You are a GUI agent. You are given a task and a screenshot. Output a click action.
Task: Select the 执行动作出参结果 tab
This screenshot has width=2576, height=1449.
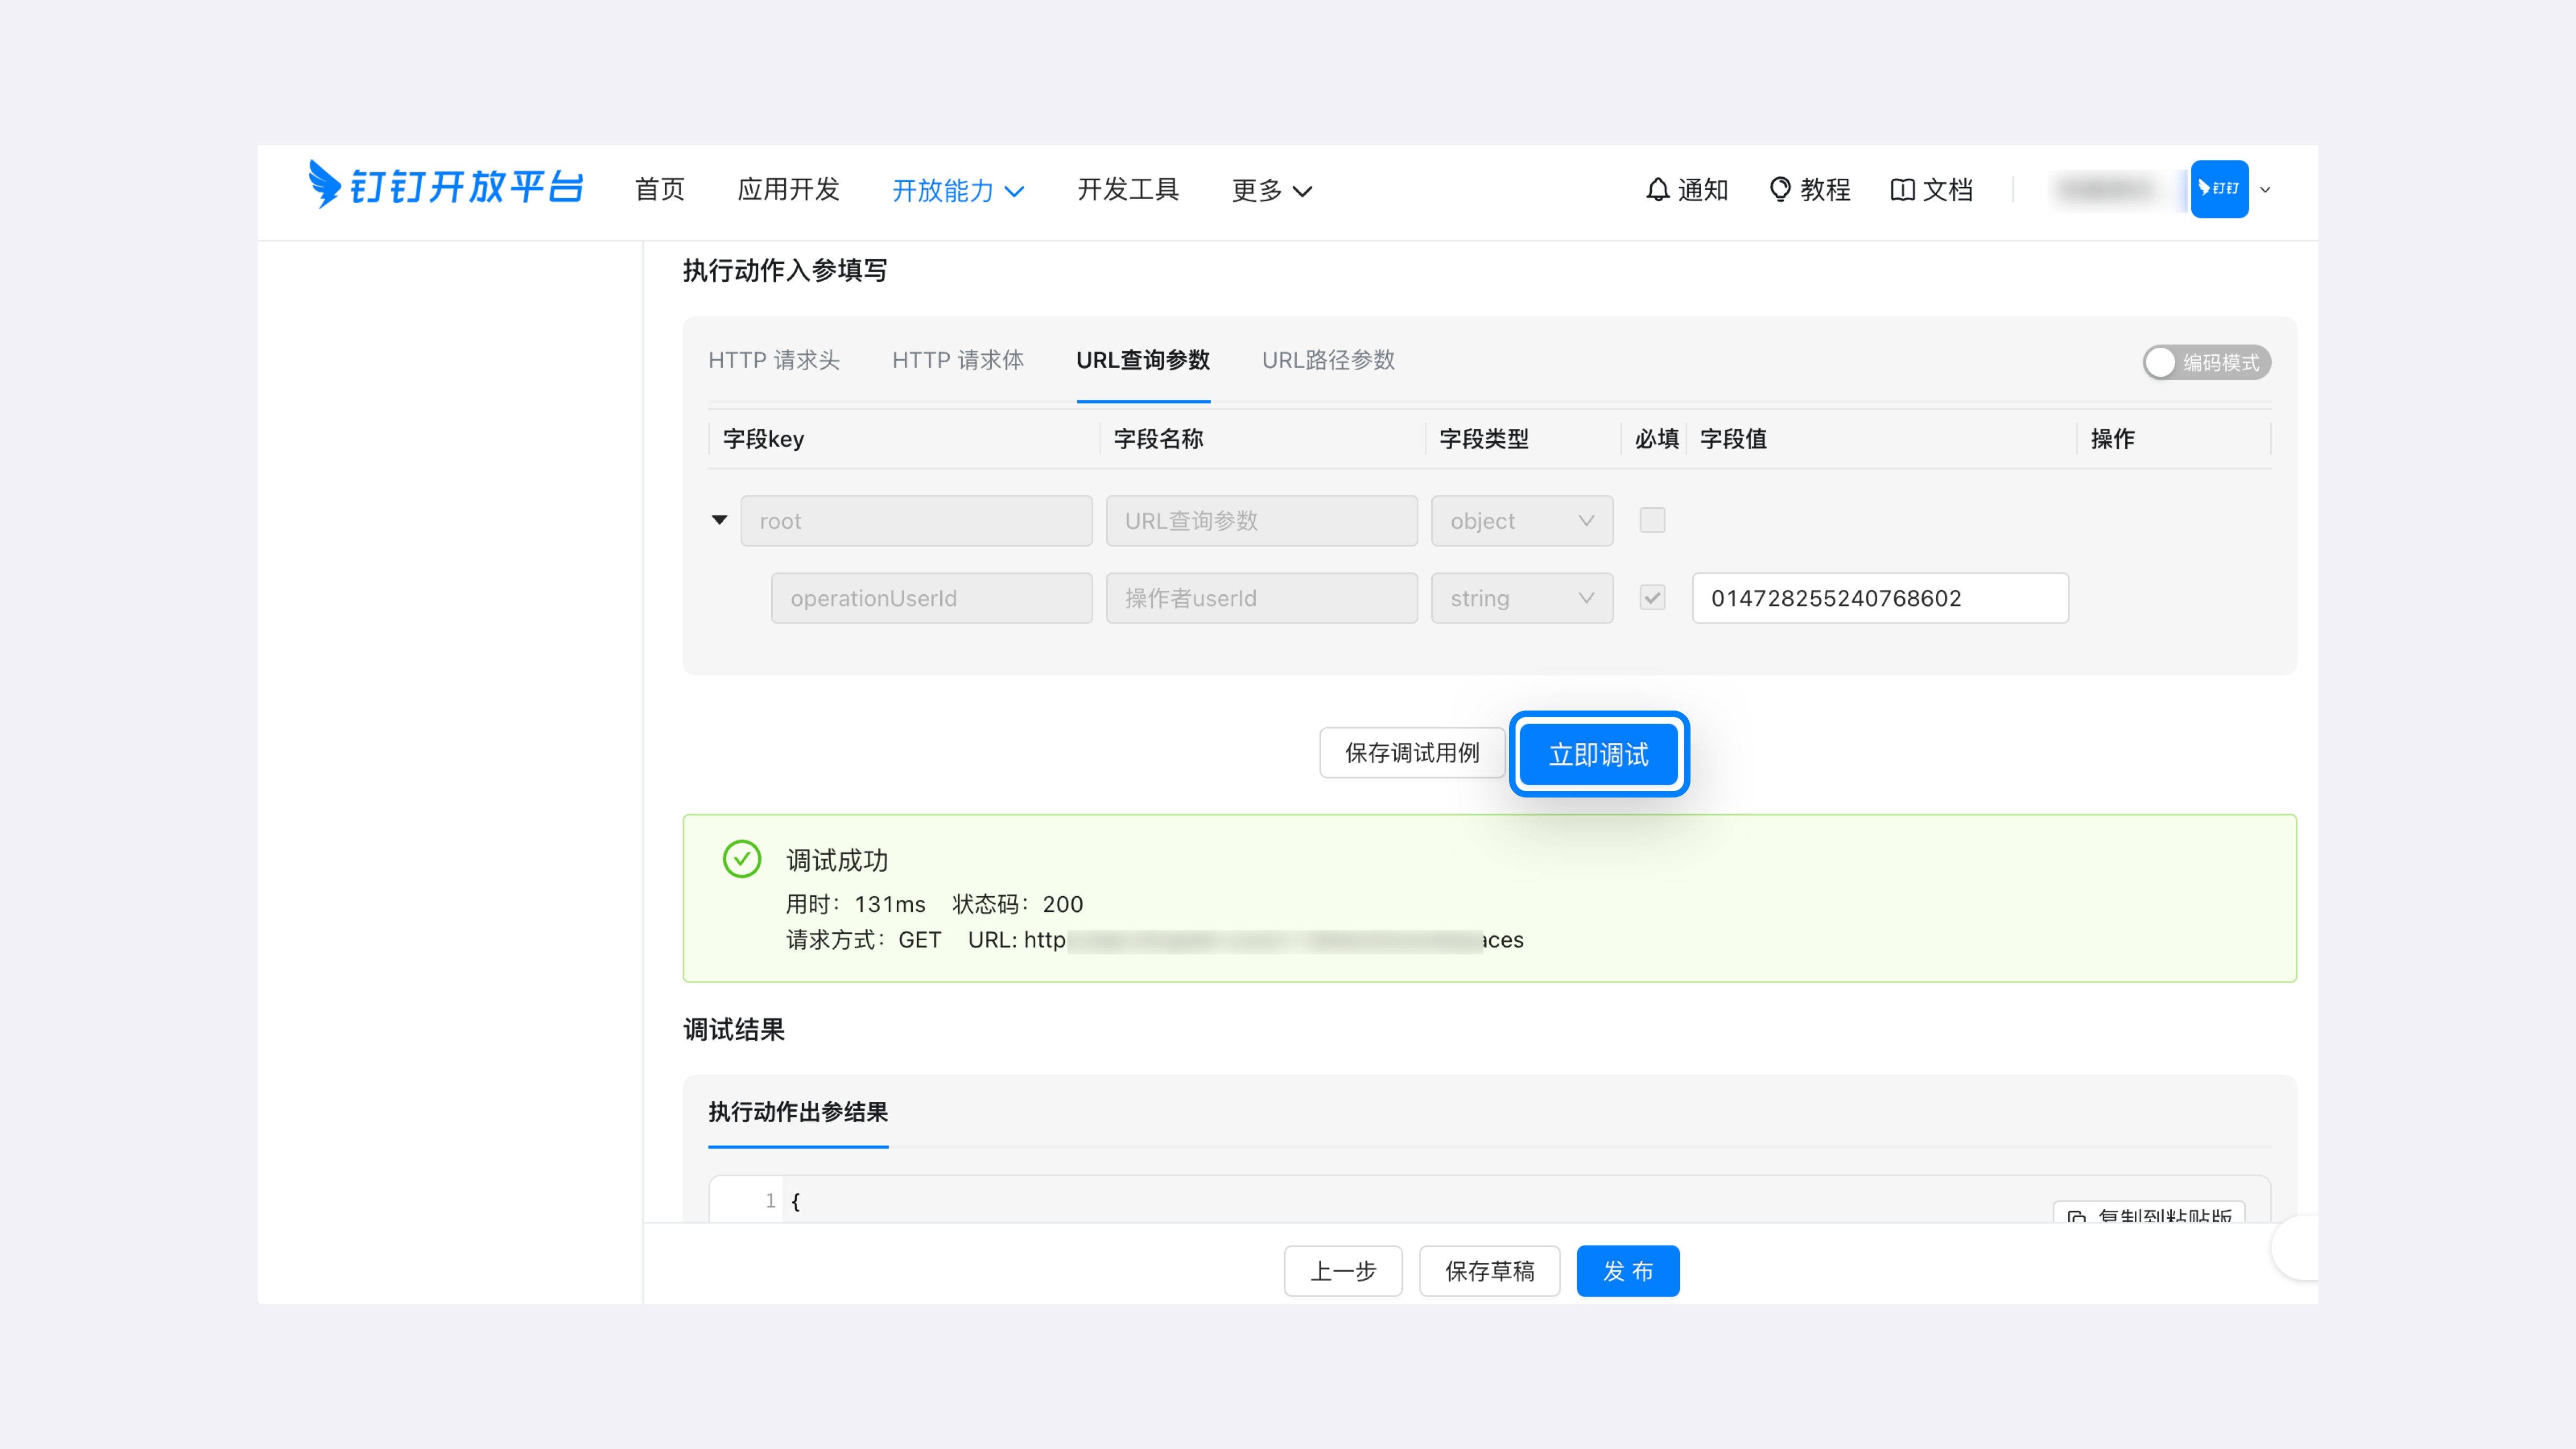click(x=798, y=1112)
